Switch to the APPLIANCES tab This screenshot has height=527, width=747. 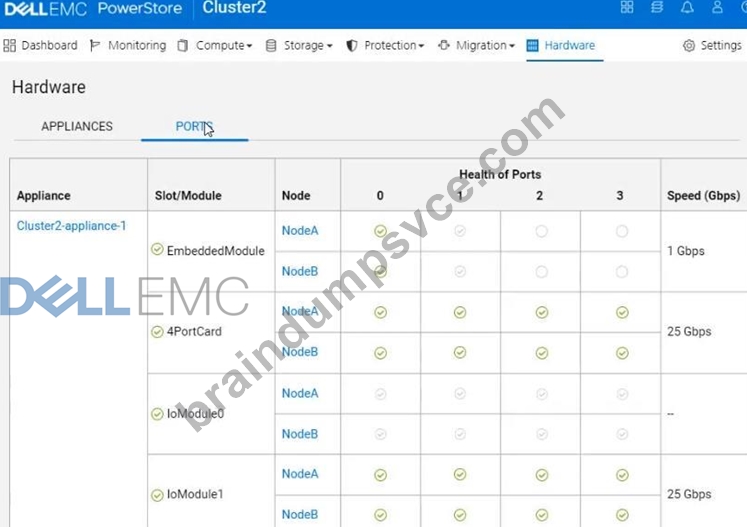[77, 126]
